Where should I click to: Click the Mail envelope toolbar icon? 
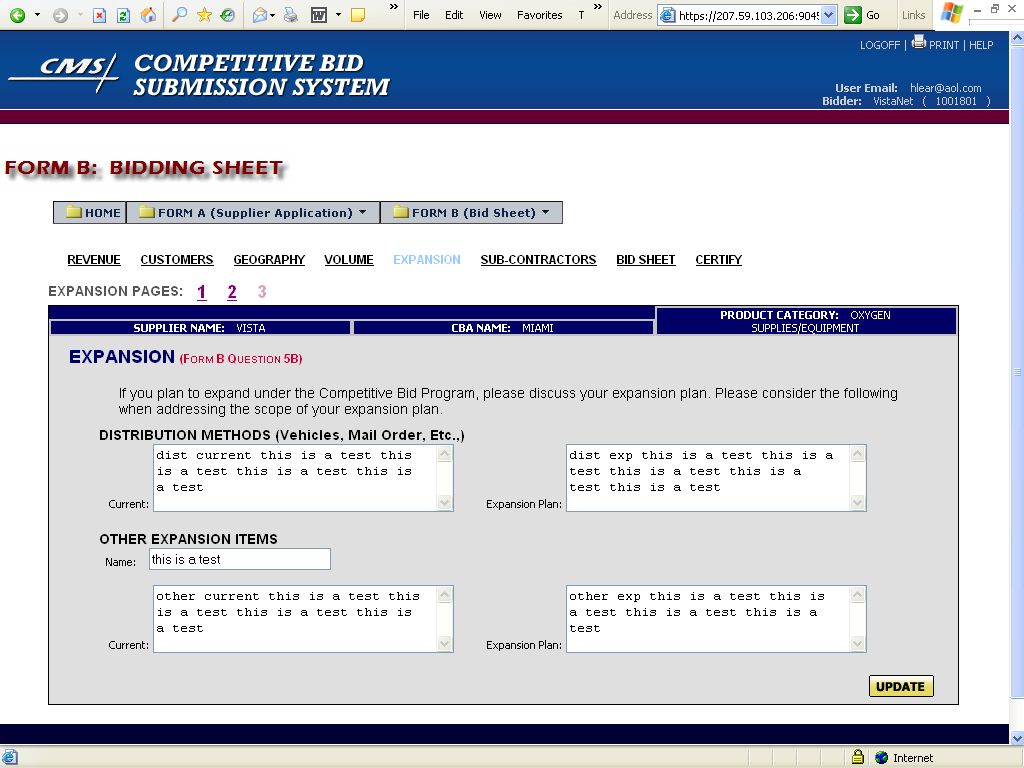[260, 14]
